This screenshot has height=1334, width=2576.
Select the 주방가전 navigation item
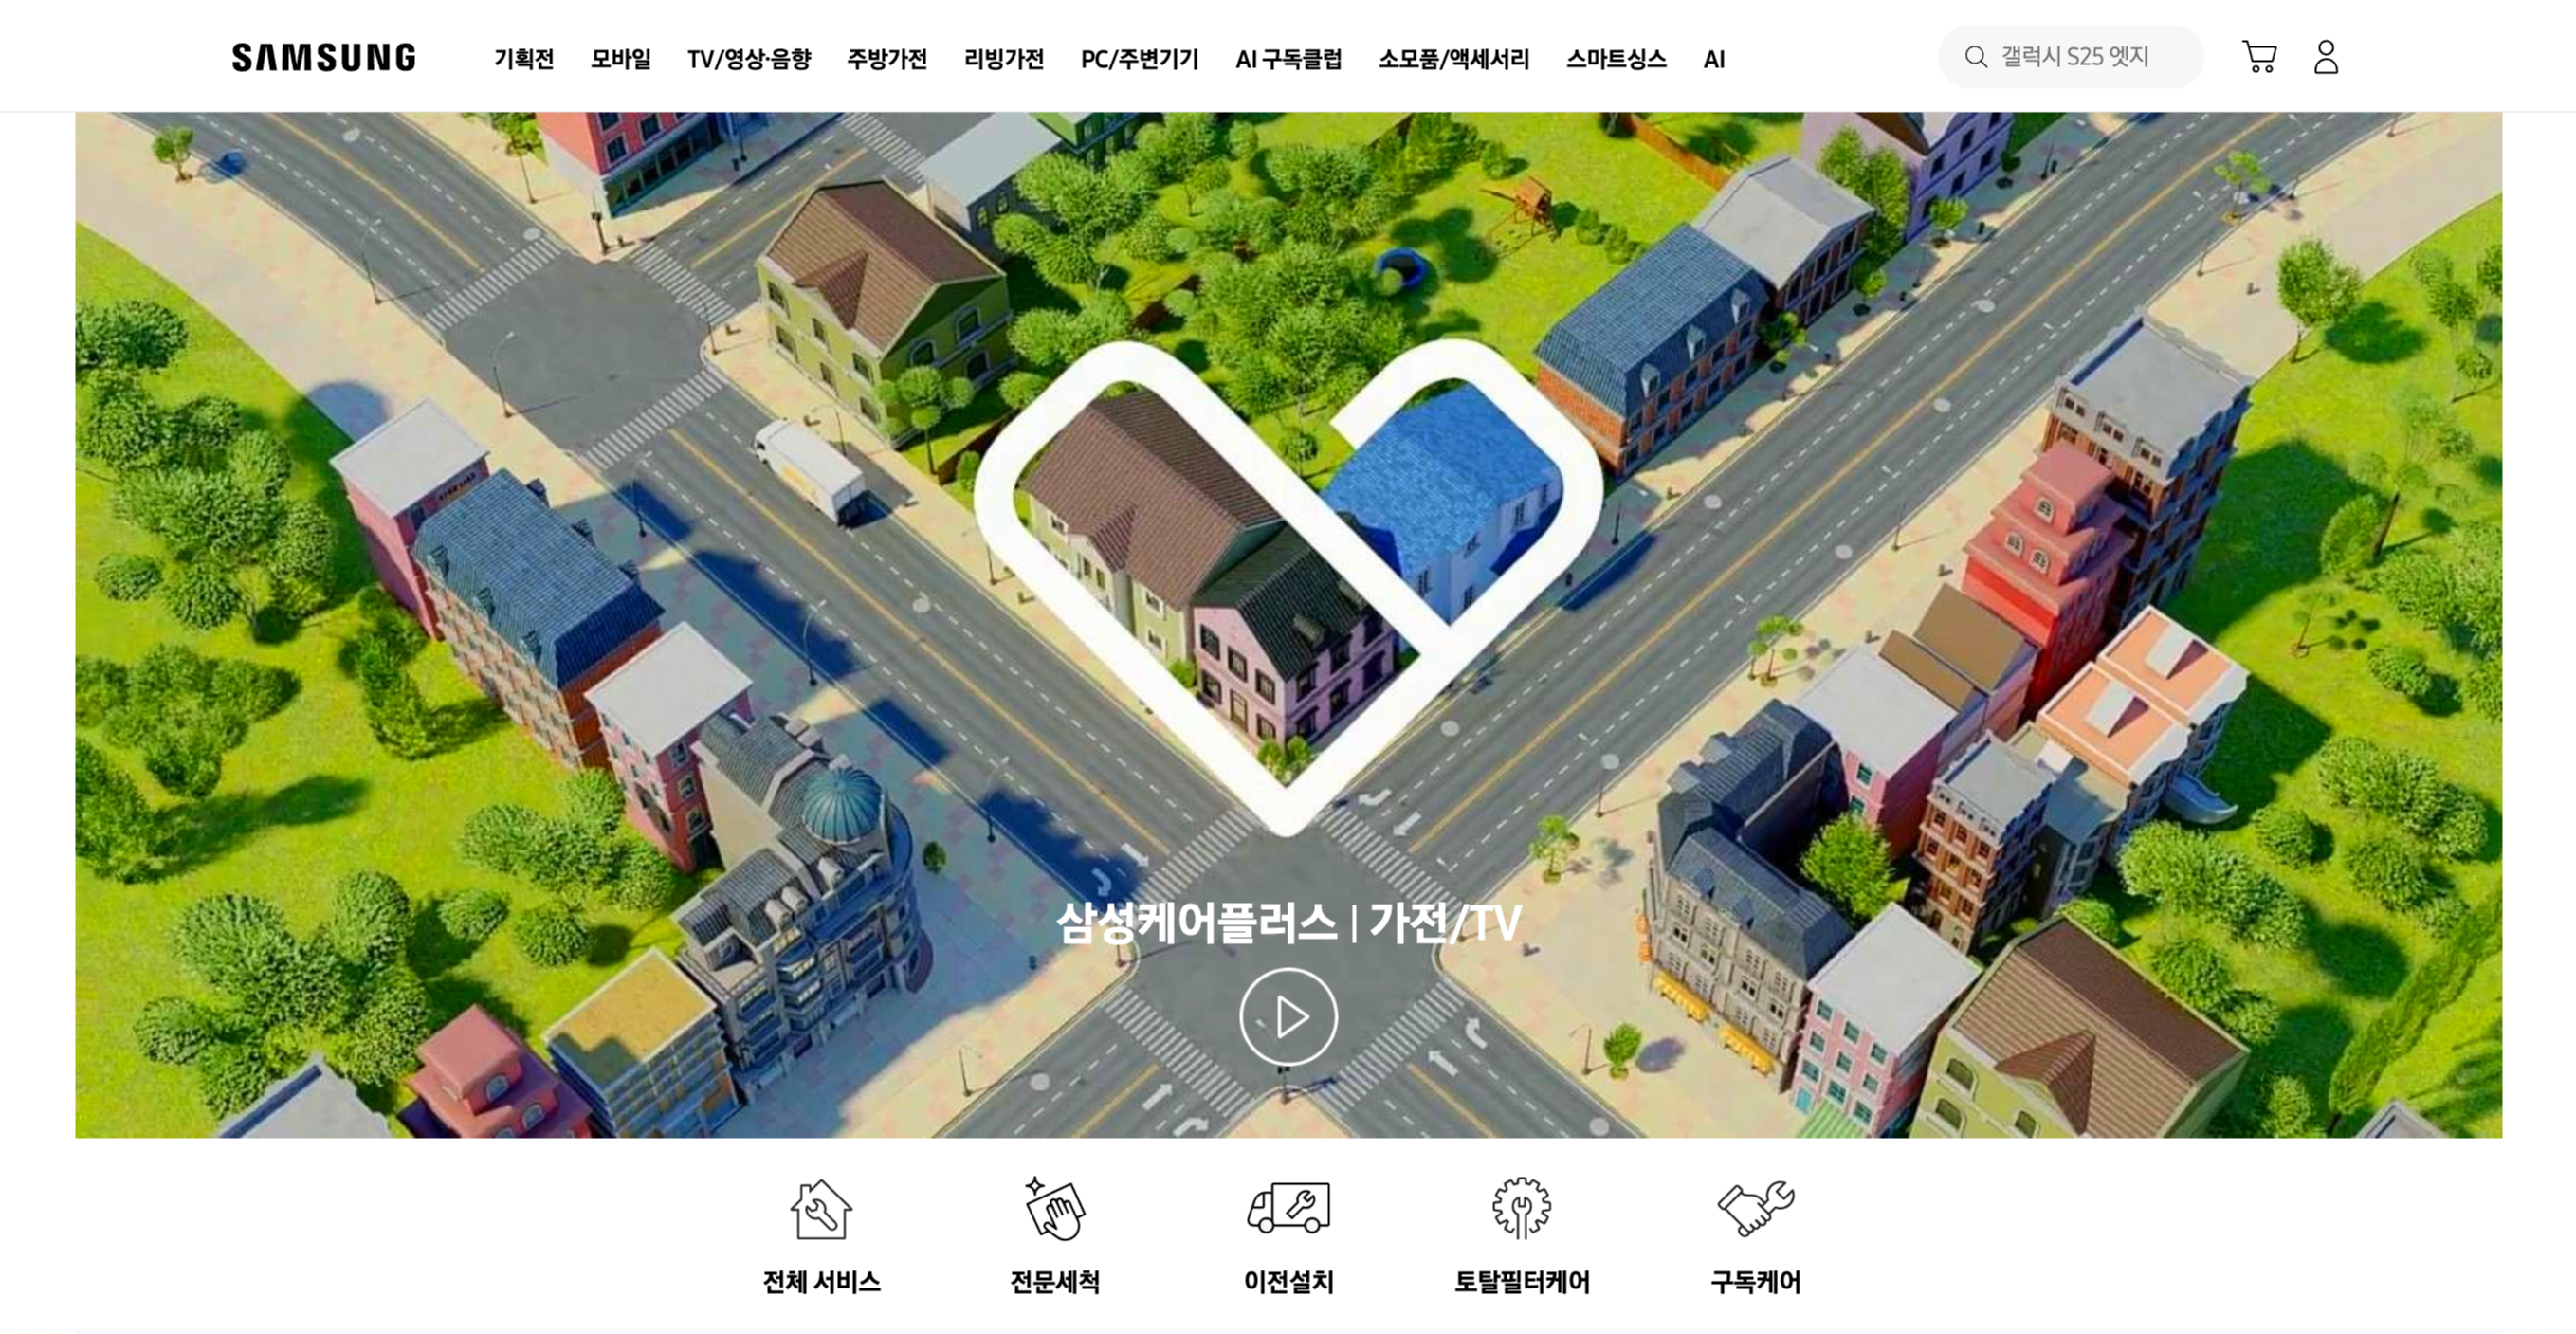887,59
